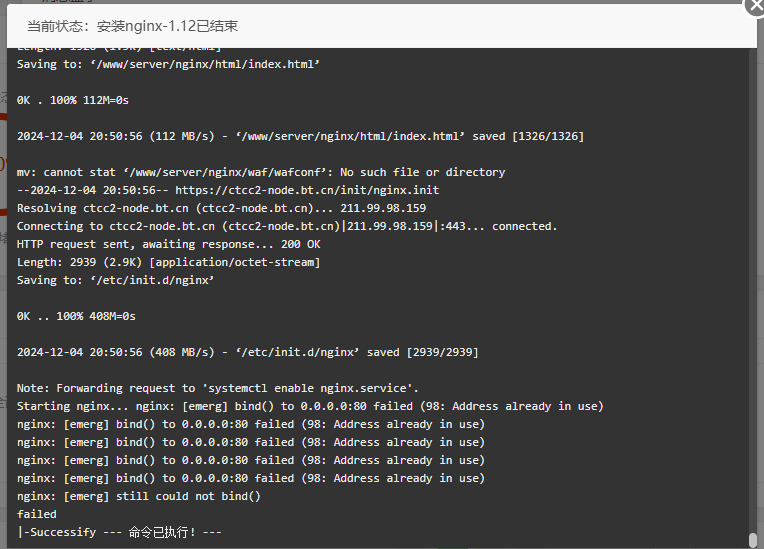Click the 'Starting nginx...' log line
The width and height of the screenshot is (764, 549).
click(x=310, y=406)
